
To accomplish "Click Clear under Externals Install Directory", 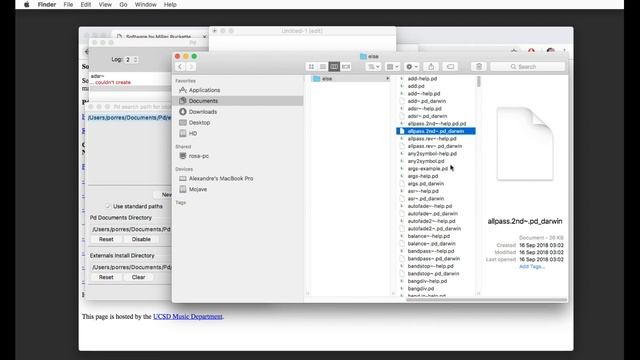I will coord(138,277).
